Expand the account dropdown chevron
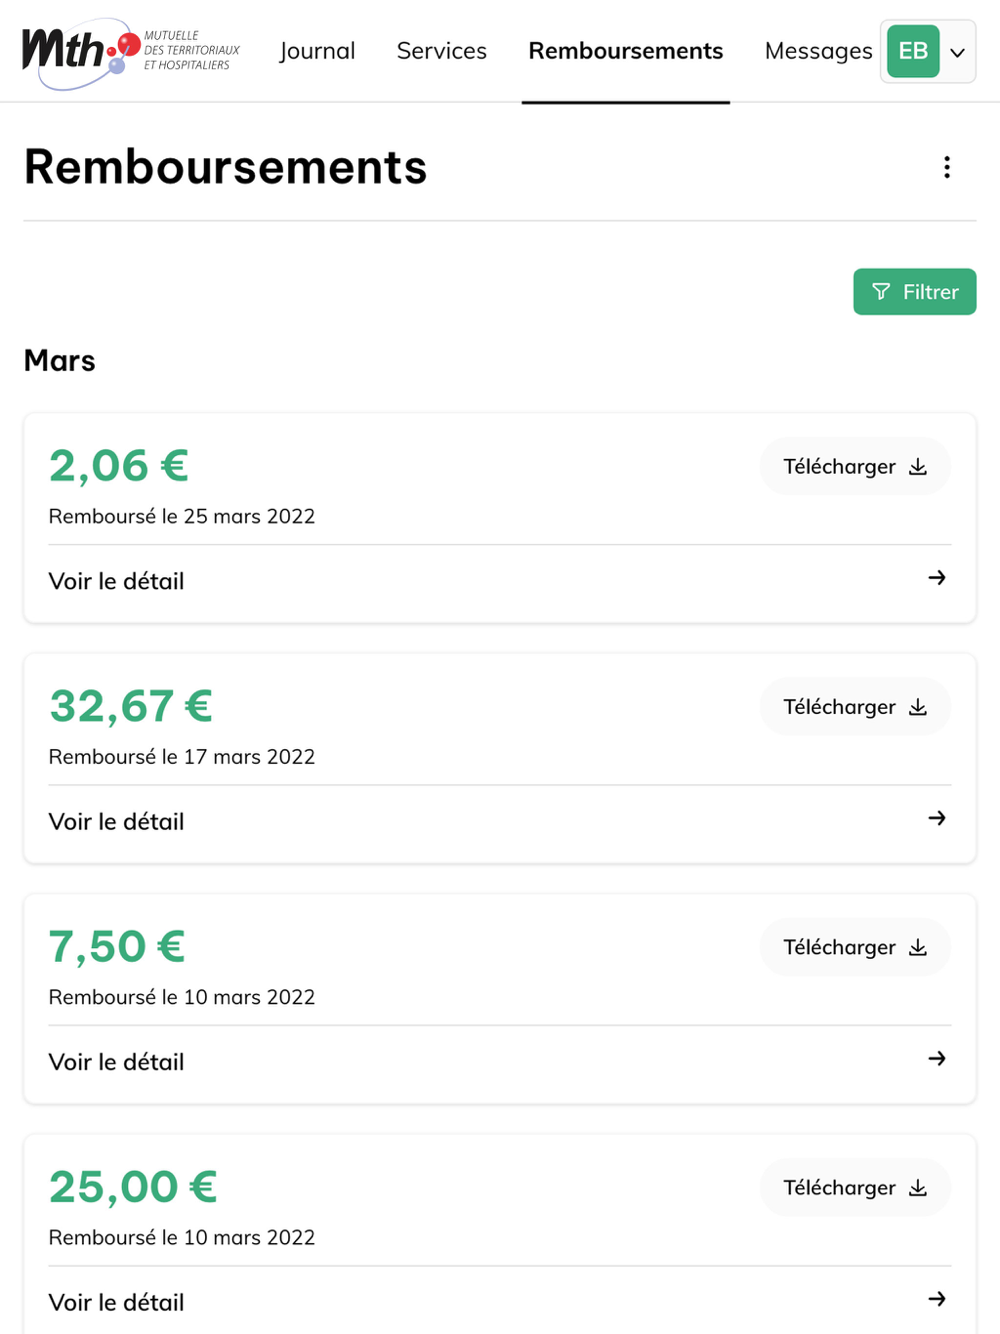 (x=958, y=52)
